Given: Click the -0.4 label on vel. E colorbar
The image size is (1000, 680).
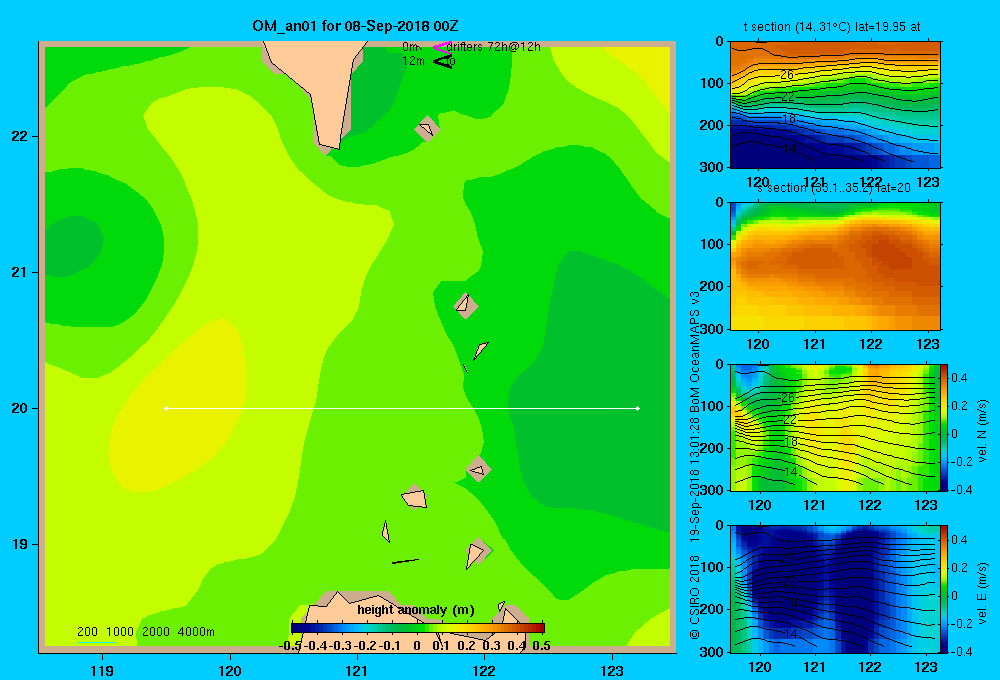Looking at the screenshot, I should [961, 651].
